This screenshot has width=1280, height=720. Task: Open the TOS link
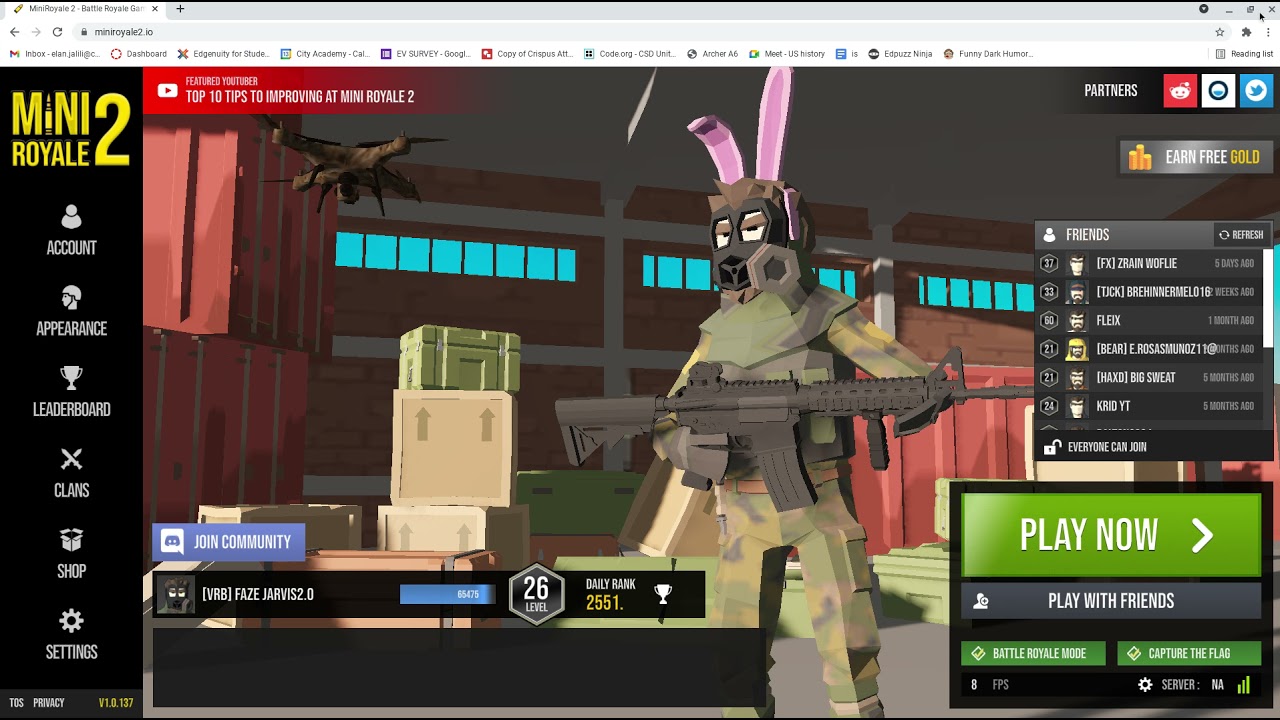[x=16, y=703]
